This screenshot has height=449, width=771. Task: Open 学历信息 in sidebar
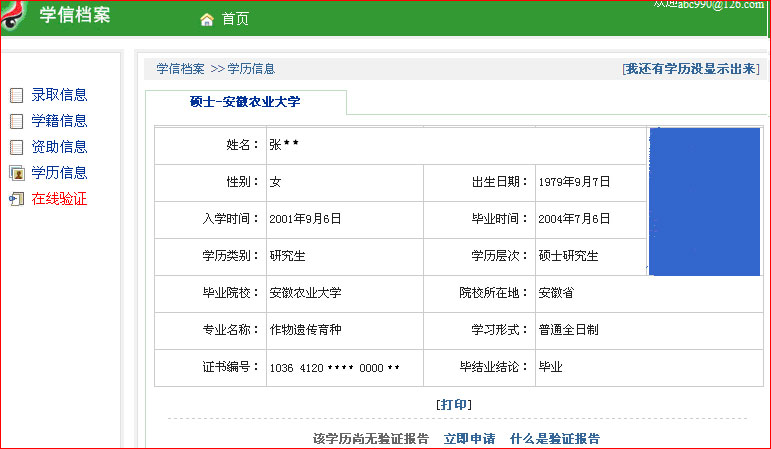tap(59, 173)
